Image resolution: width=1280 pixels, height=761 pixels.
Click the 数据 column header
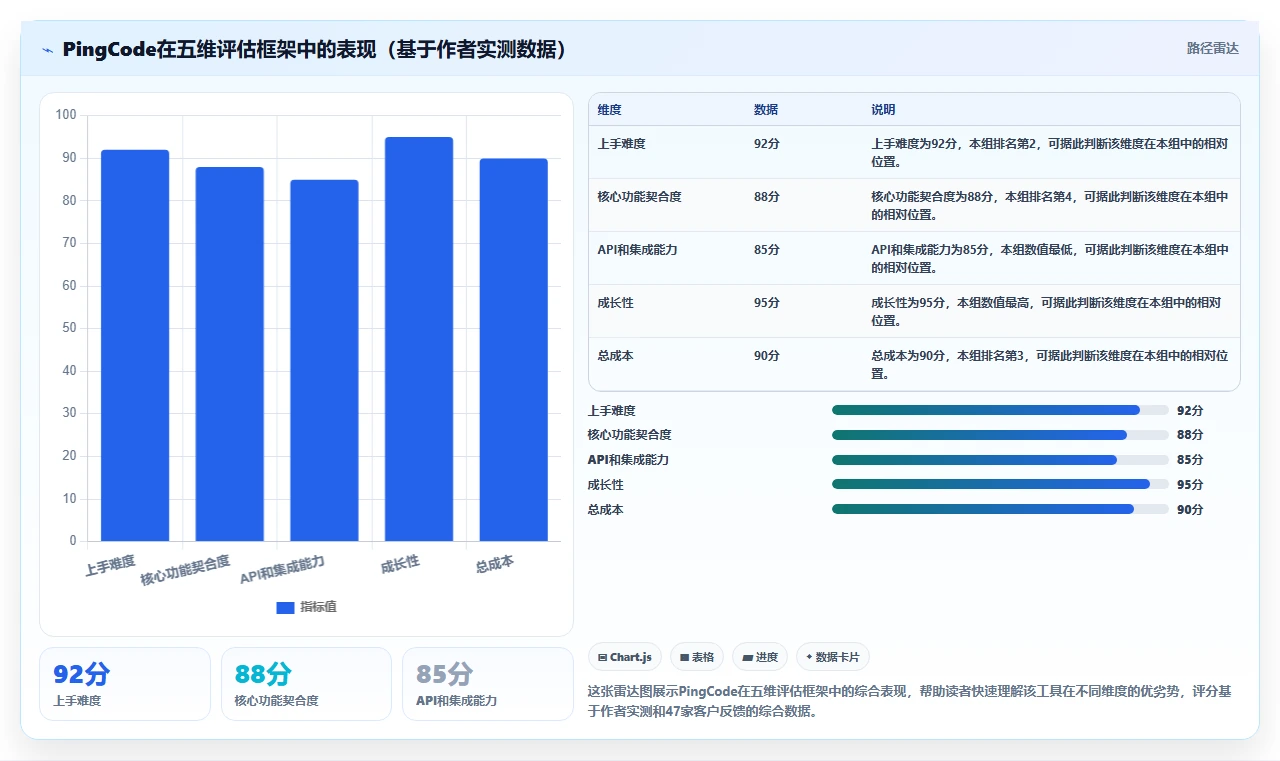766,110
